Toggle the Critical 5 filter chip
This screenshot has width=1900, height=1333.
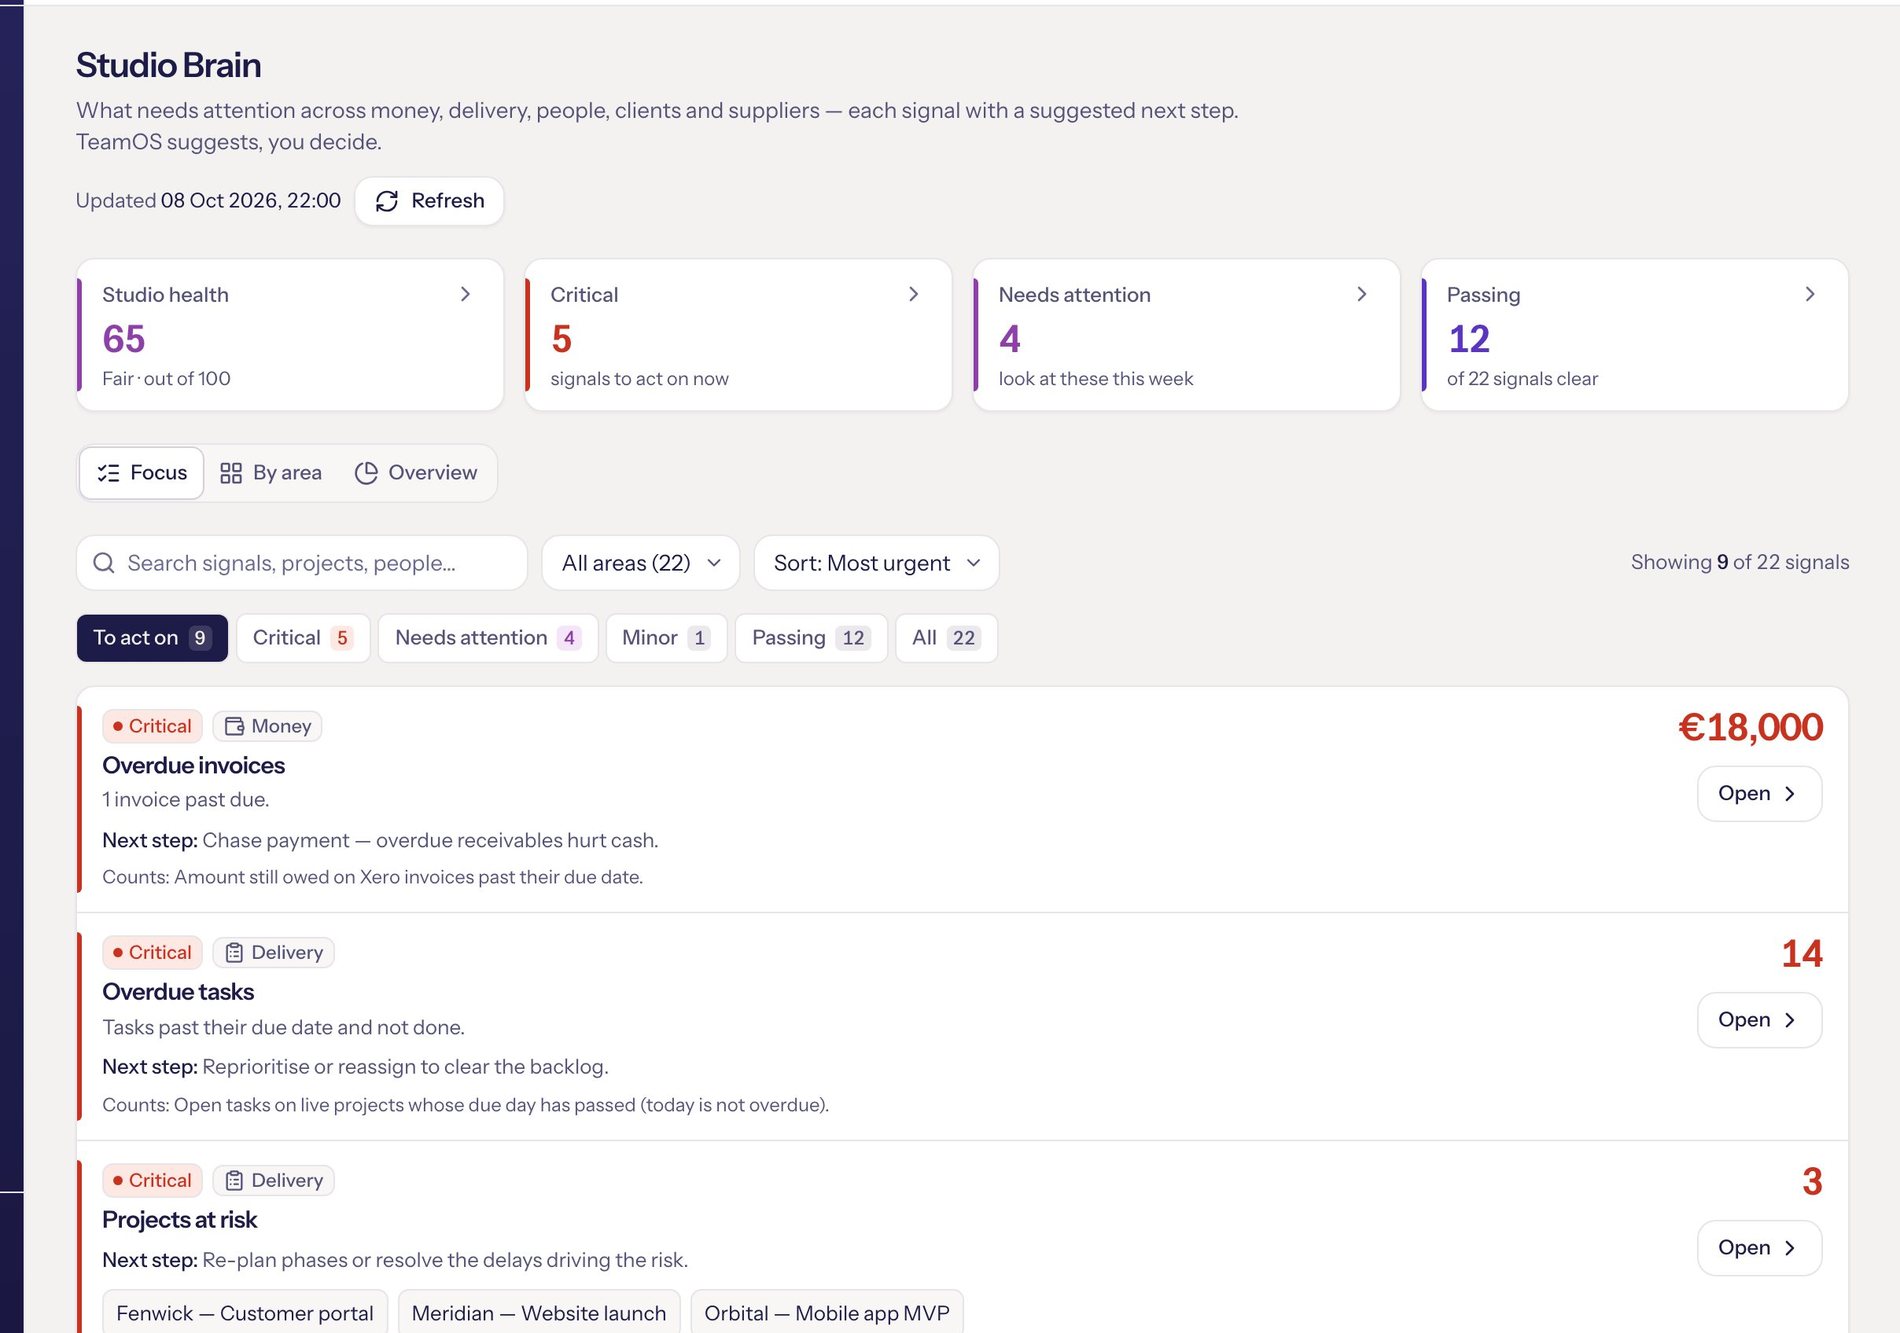(x=303, y=638)
